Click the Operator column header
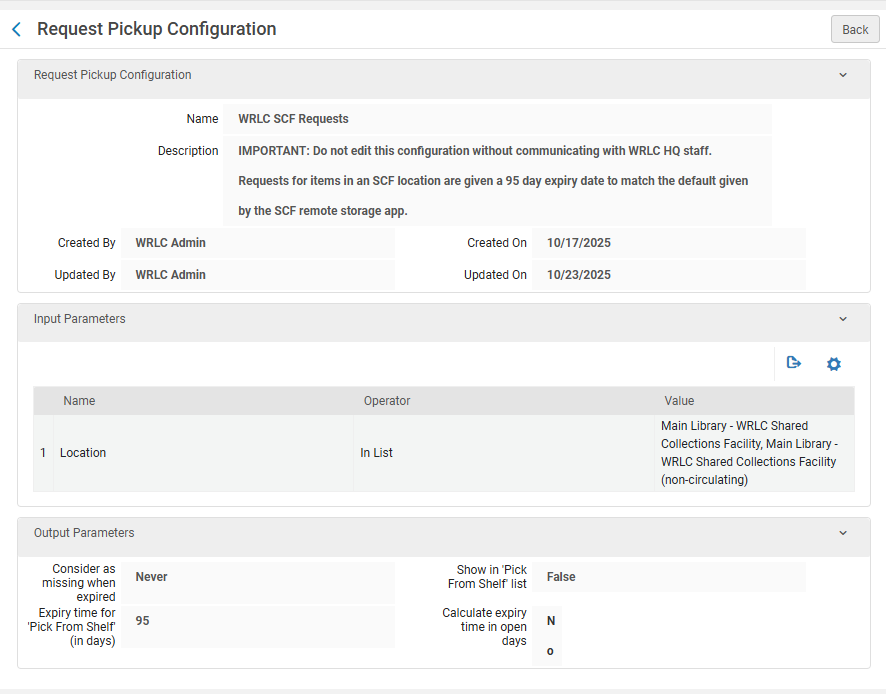886x694 pixels. [387, 401]
